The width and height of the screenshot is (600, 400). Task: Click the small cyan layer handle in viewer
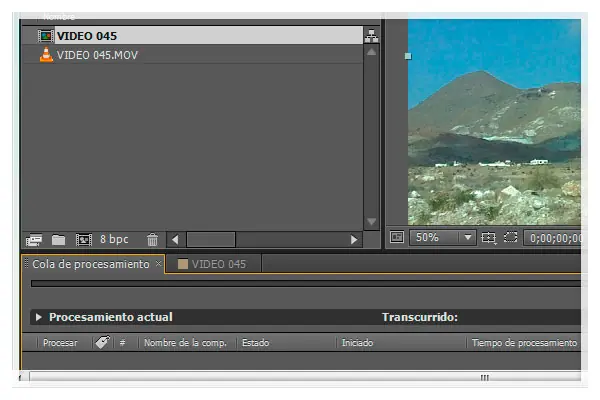[408, 56]
